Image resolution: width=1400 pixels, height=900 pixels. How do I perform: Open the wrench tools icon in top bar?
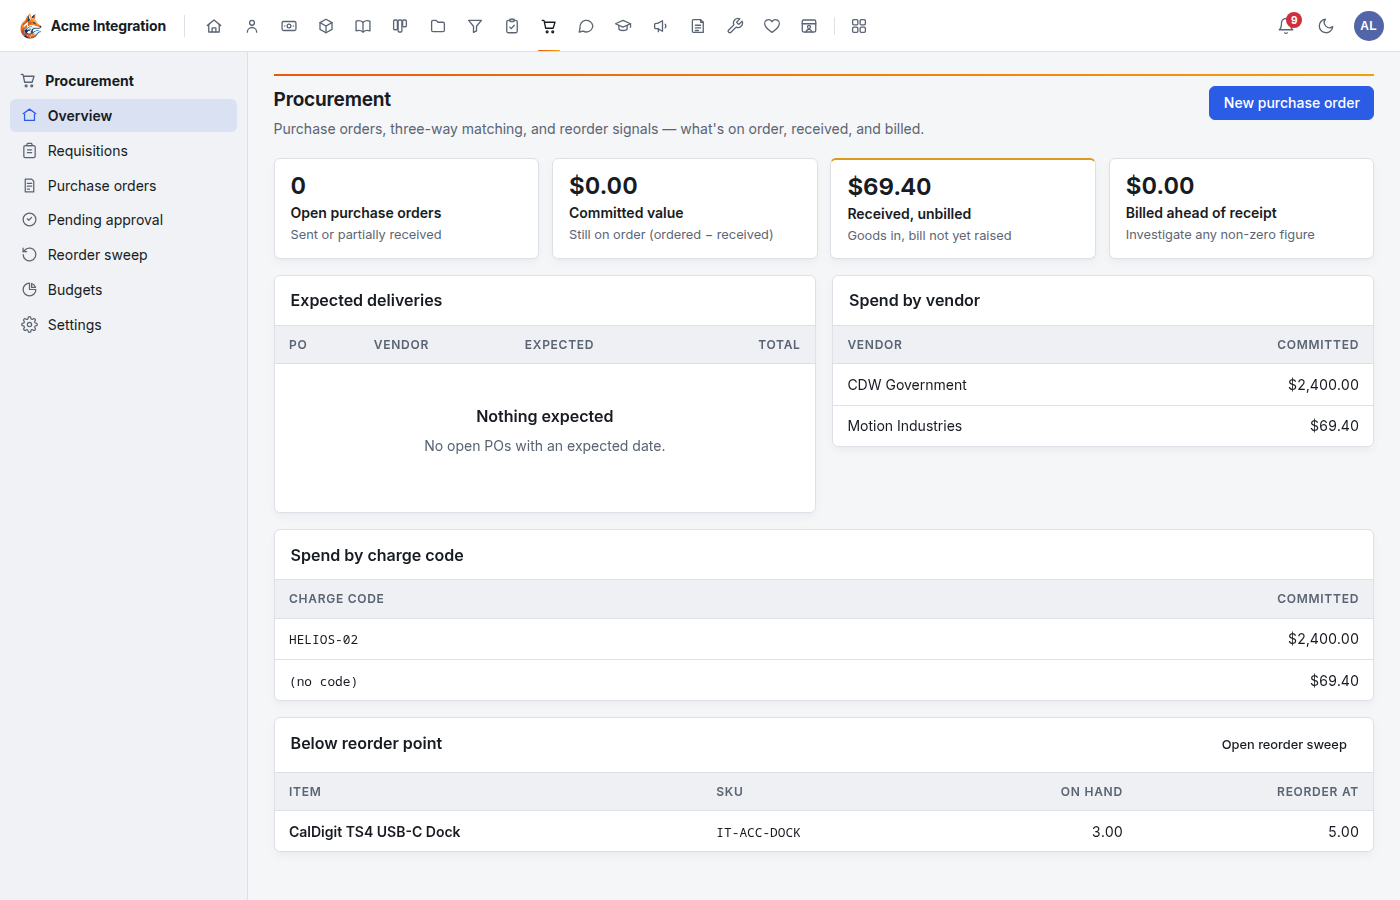pyautogui.click(x=735, y=26)
